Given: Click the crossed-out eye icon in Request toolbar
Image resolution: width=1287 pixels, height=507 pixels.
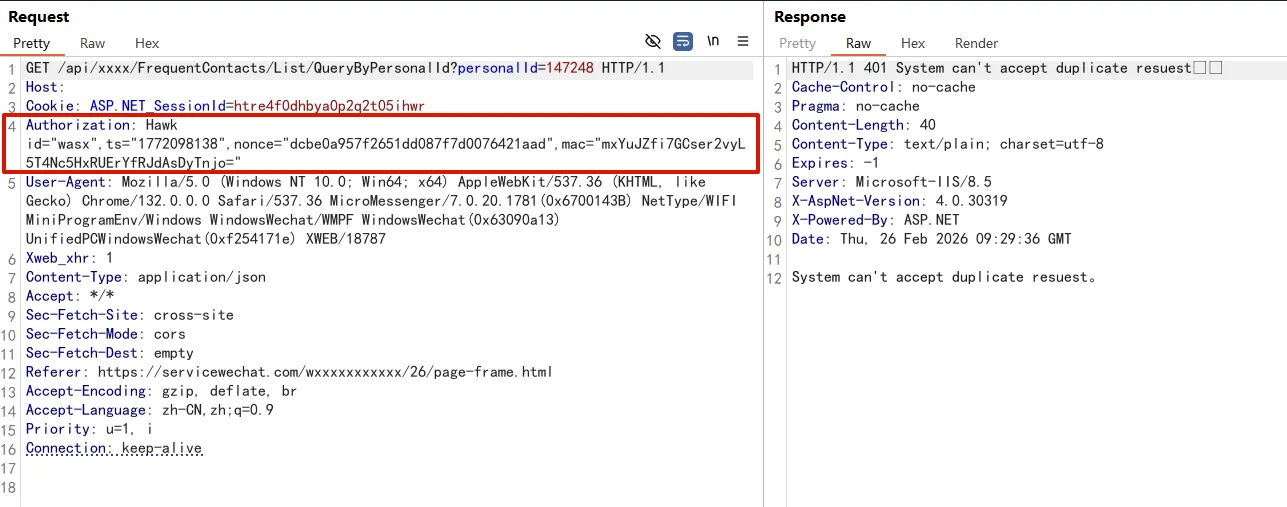Looking at the screenshot, I should (x=653, y=41).
